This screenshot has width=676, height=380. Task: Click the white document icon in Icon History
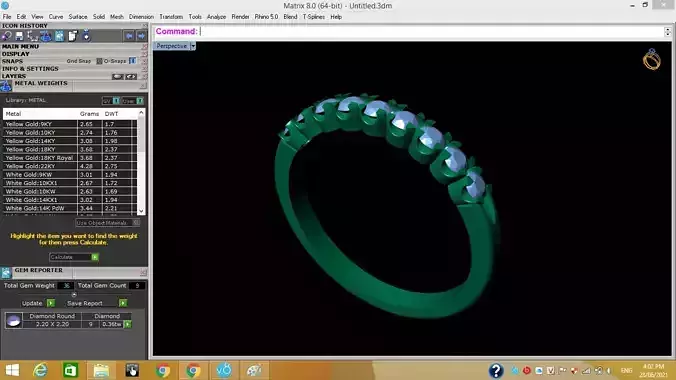click(72, 36)
